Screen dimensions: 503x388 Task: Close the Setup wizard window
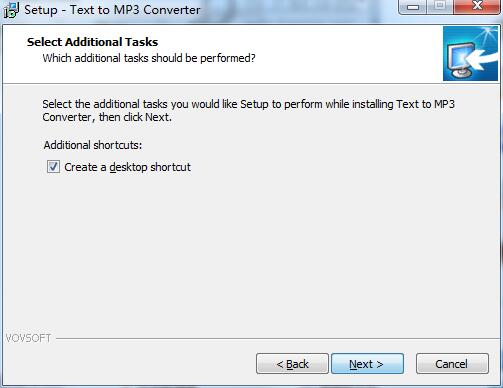(x=478, y=6)
